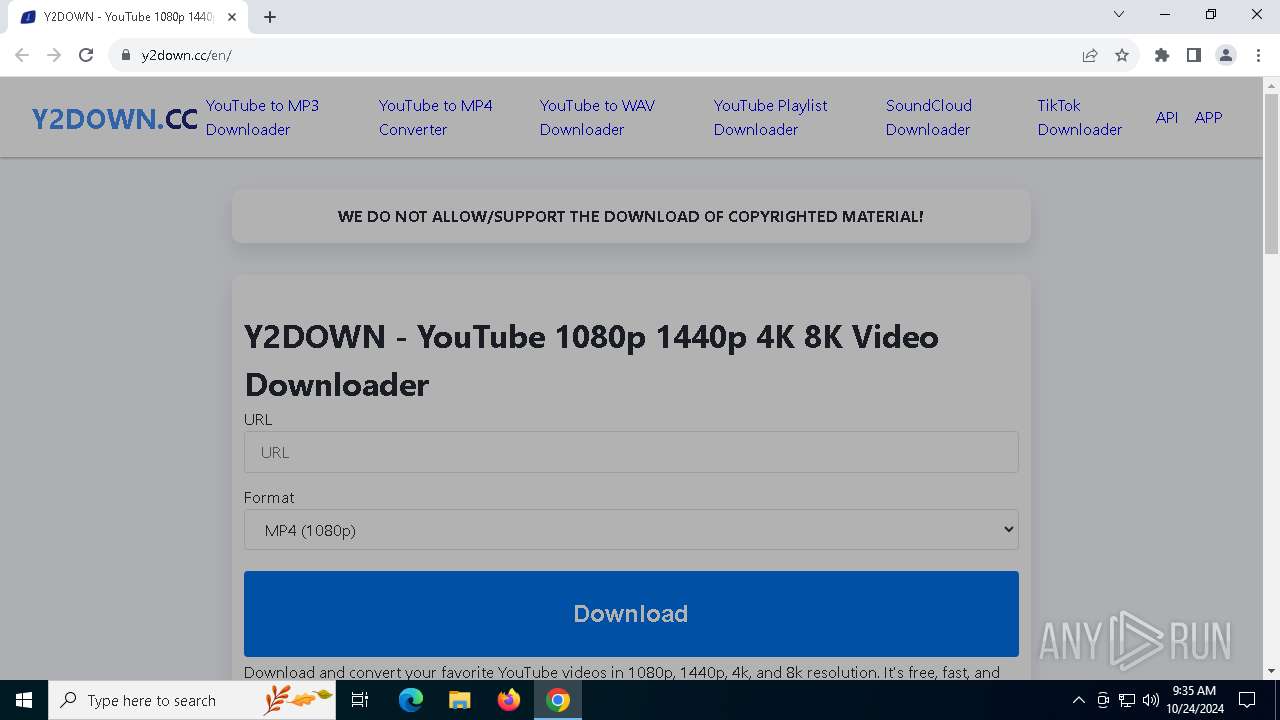Click the browser forward arrow
Viewport: 1280px width, 720px height.
pyautogui.click(x=54, y=55)
